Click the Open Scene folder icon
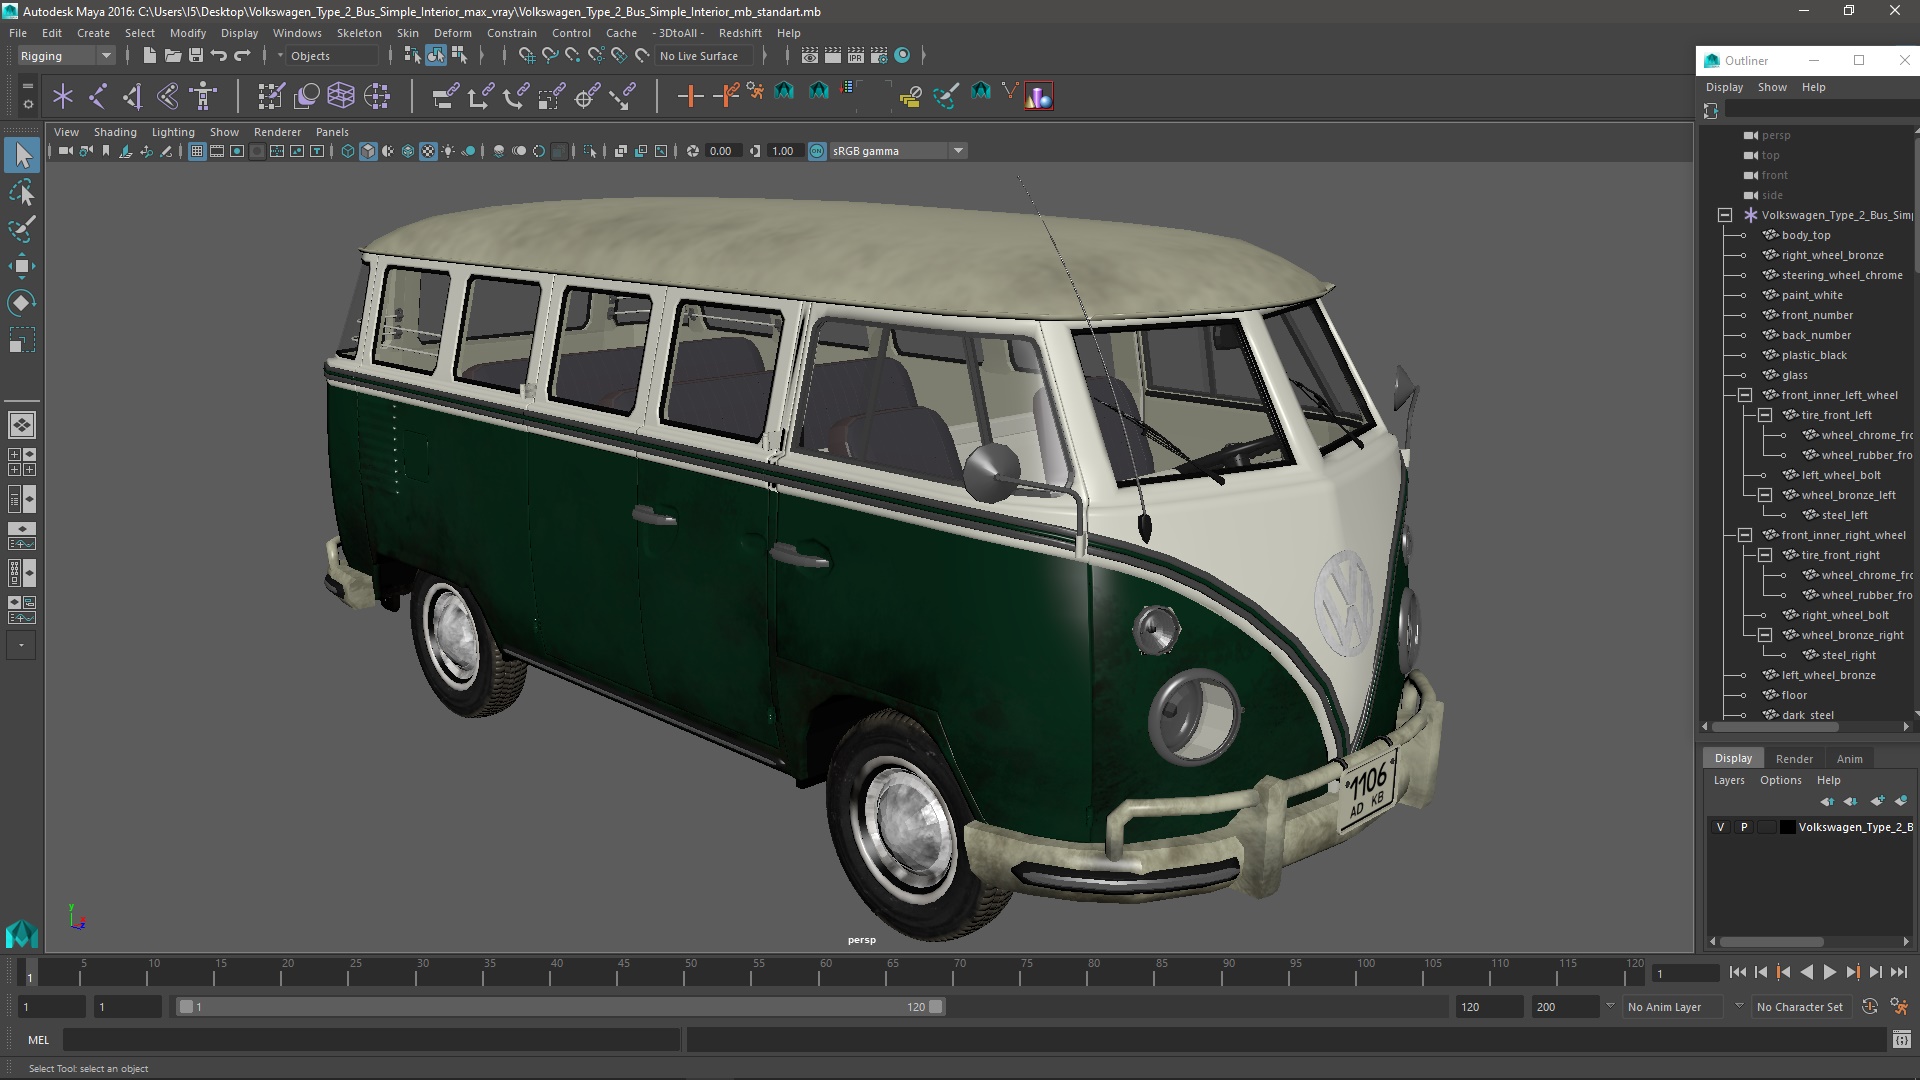The height and width of the screenshot is (1080, 1920). click(x=173, y=56)
